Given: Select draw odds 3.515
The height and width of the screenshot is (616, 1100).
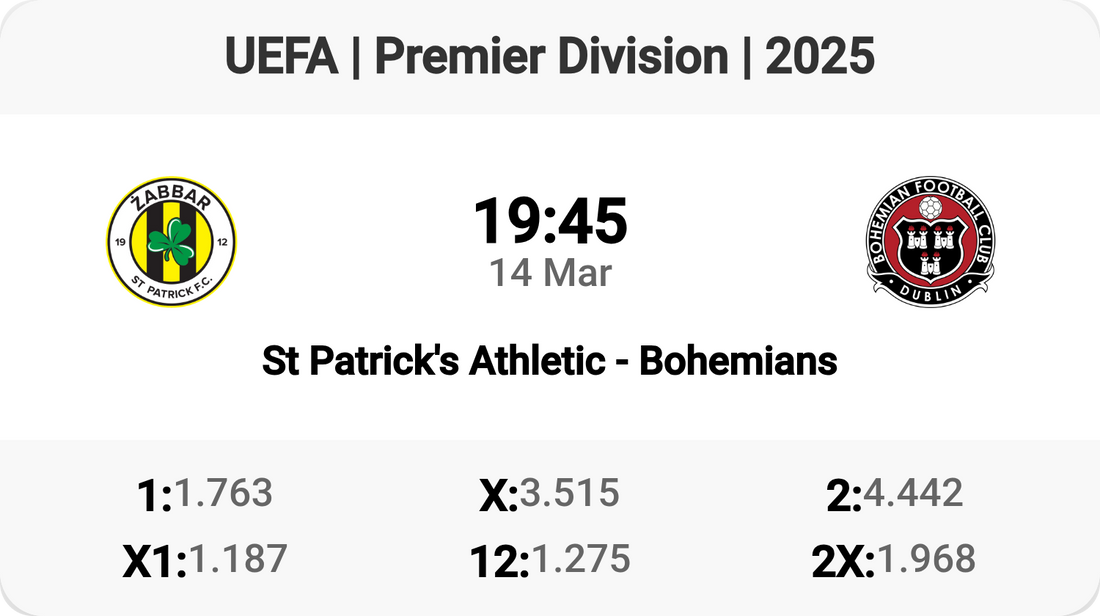Looking at the screenshot, I should tap(569, 493).
